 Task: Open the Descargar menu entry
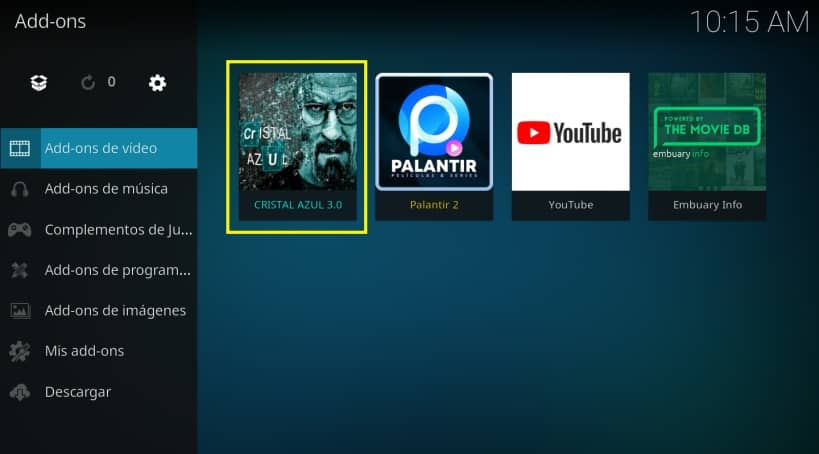[99, 392]
